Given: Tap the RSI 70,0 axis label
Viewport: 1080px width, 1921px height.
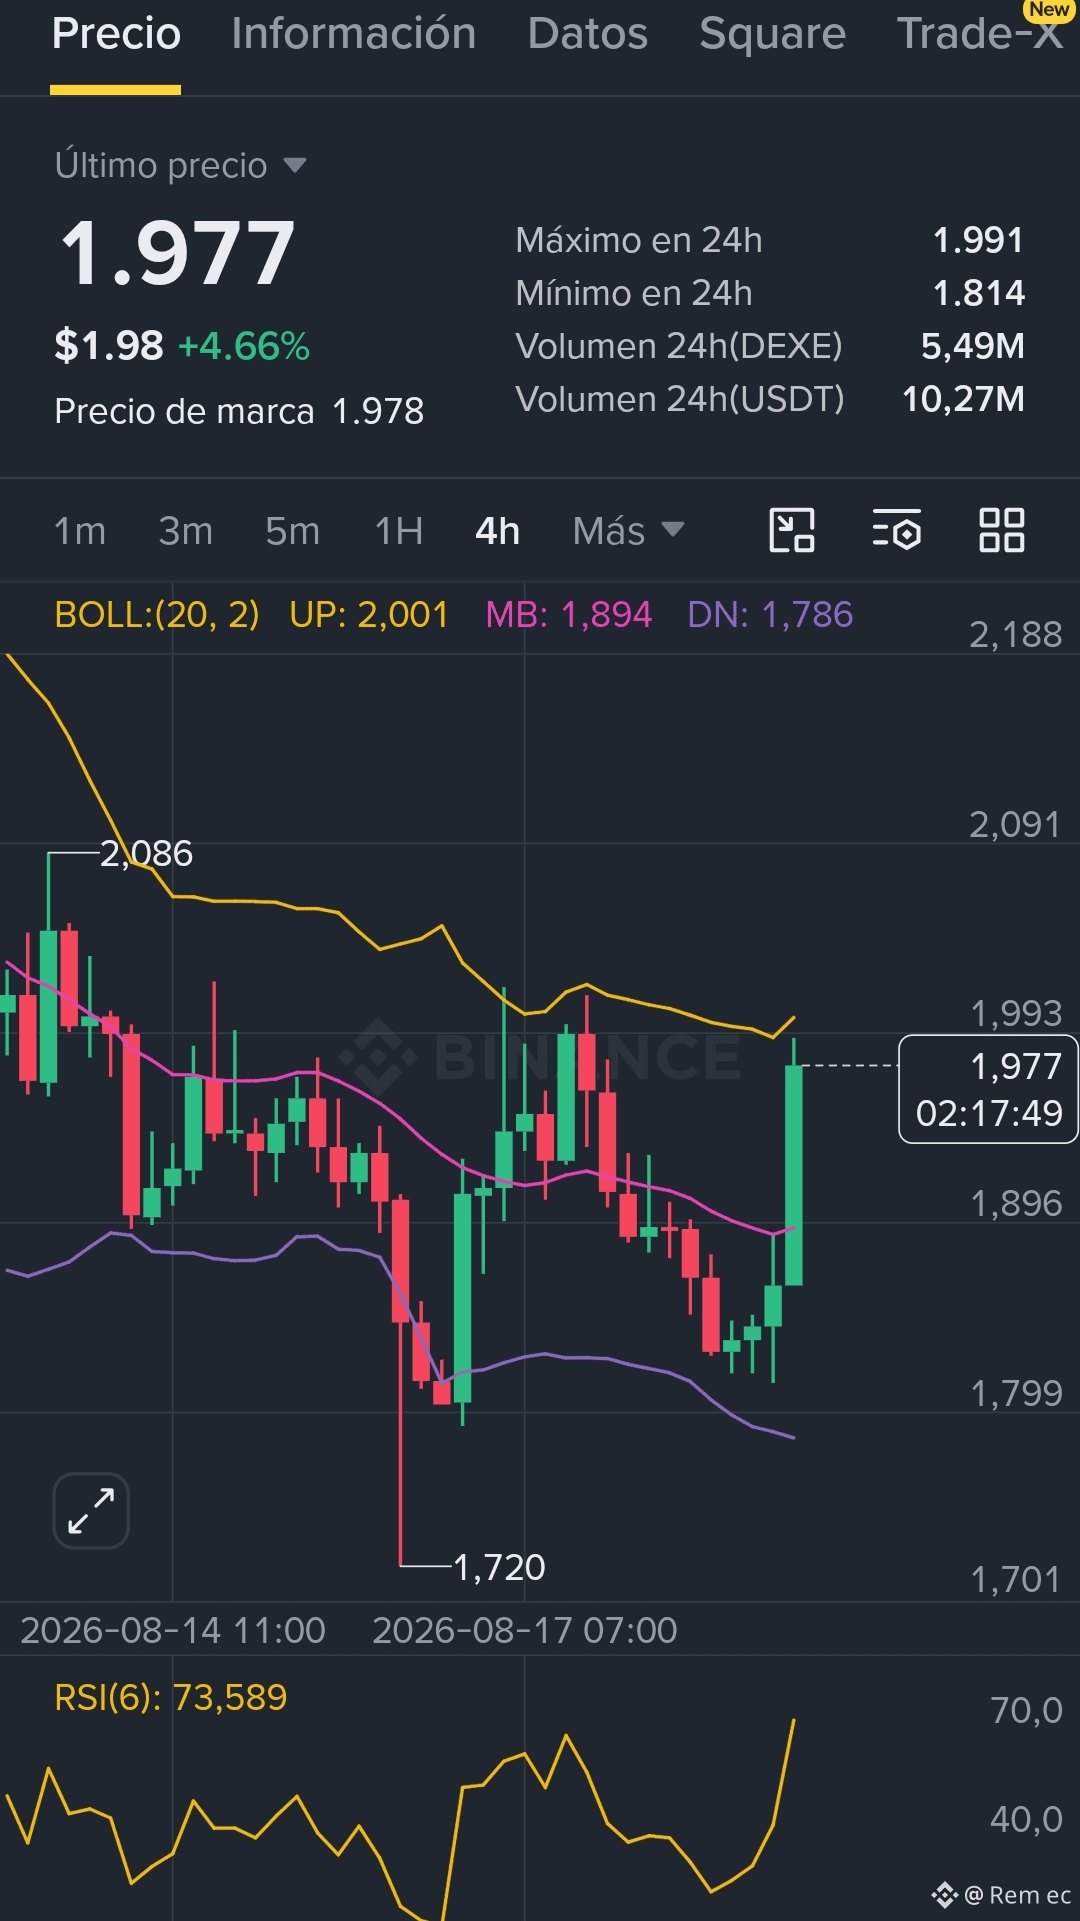Looking at the screenshot, I should coord(1026,1710).
